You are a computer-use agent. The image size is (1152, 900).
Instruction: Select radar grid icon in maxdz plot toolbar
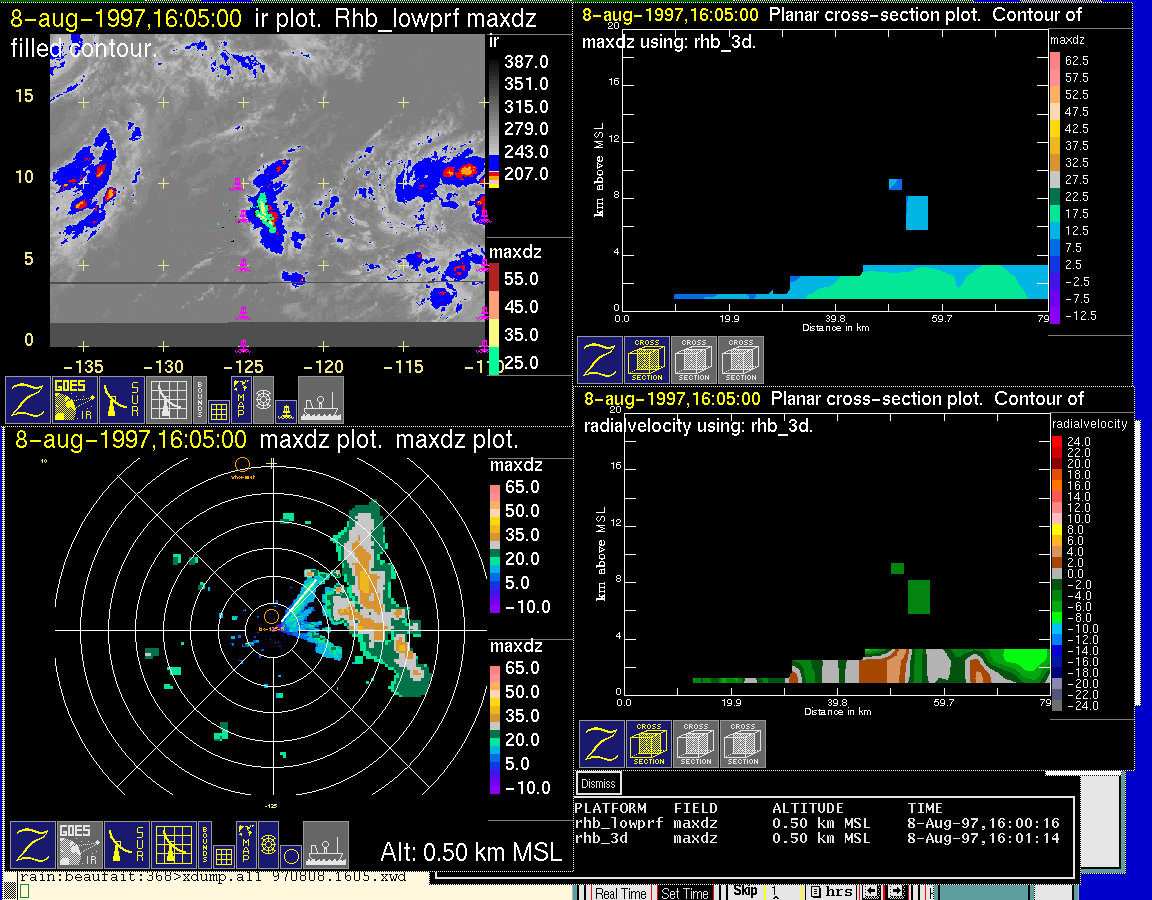(174, 844)
